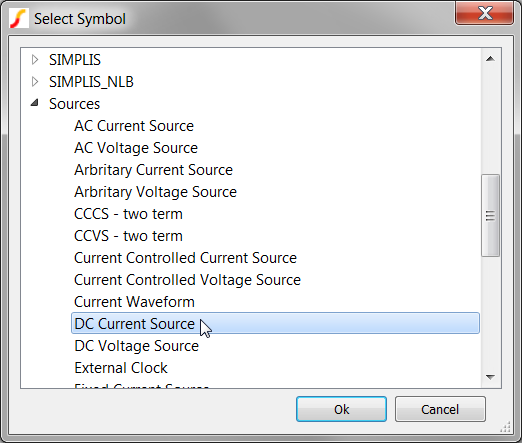Select DC Voltage Source
This screenshot has height=443, width=522.
[136, 346]
